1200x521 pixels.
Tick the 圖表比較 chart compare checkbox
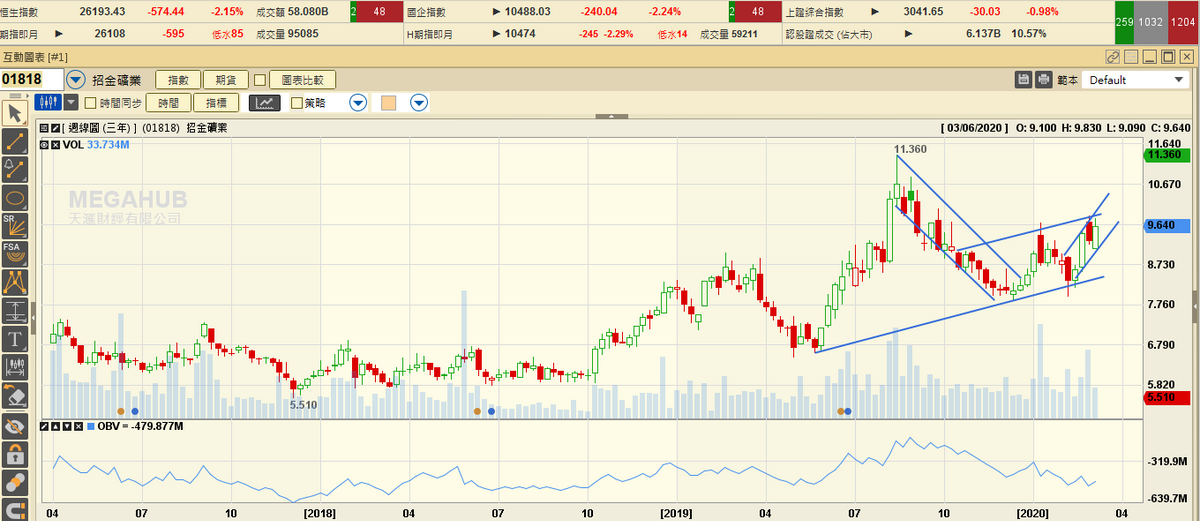260,80
